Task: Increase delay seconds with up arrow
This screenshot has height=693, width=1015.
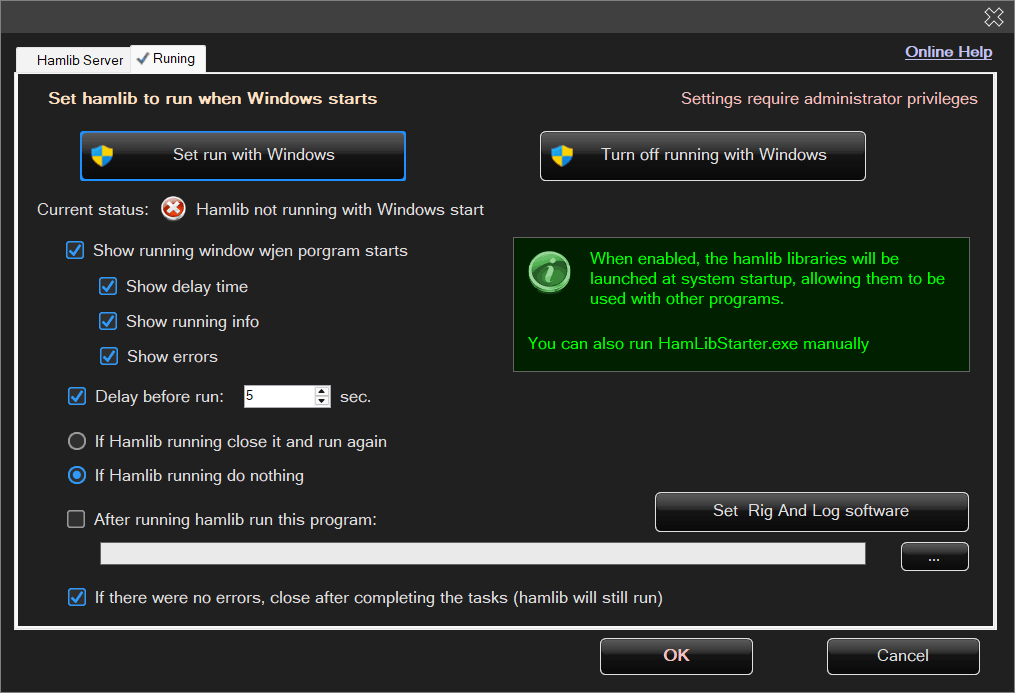Action: pyautogui.click(x=322, y=391)
